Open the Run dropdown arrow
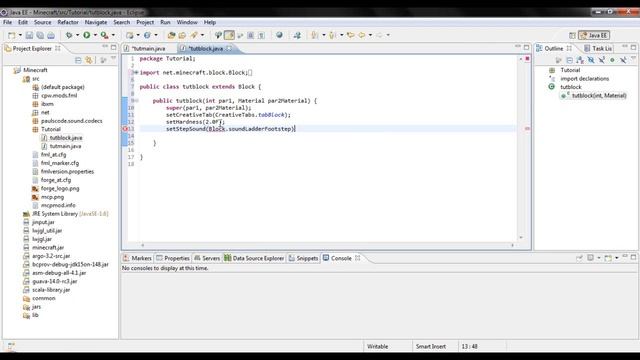640x360 pixels. pos(95,36)
